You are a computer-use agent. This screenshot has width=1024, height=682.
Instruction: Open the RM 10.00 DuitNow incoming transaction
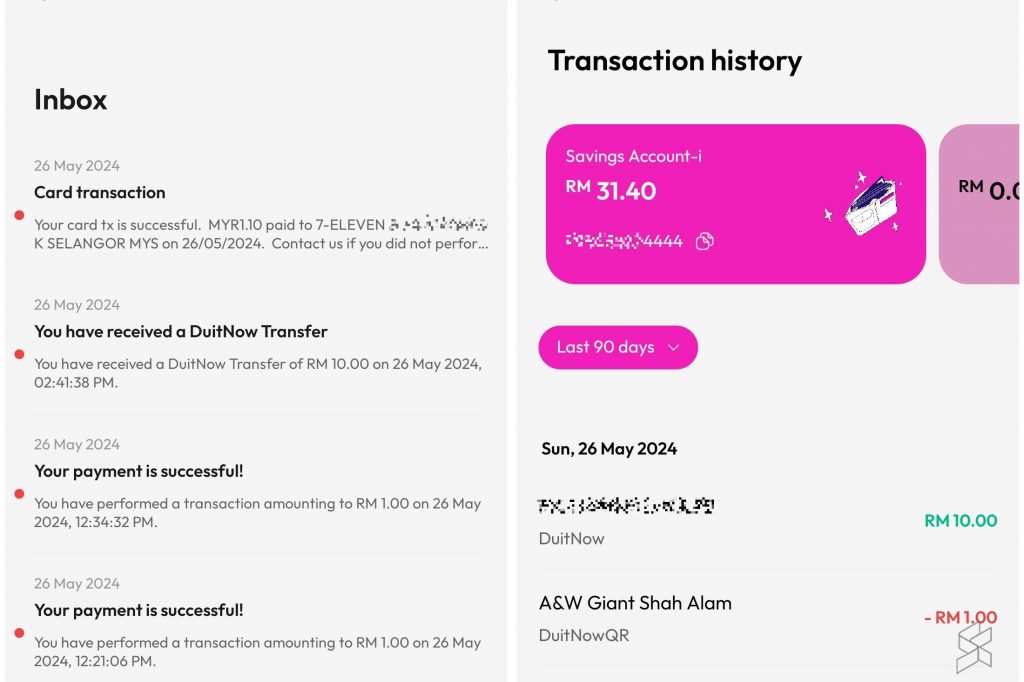768,521
